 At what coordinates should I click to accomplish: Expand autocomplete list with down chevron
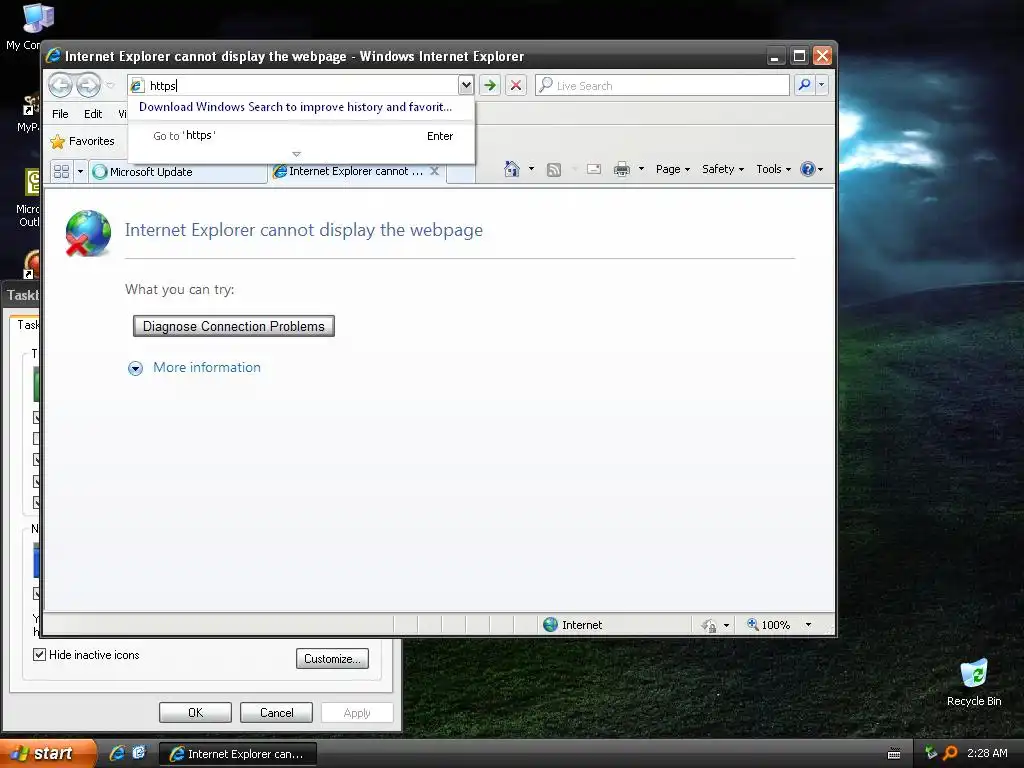coord(296,154)
